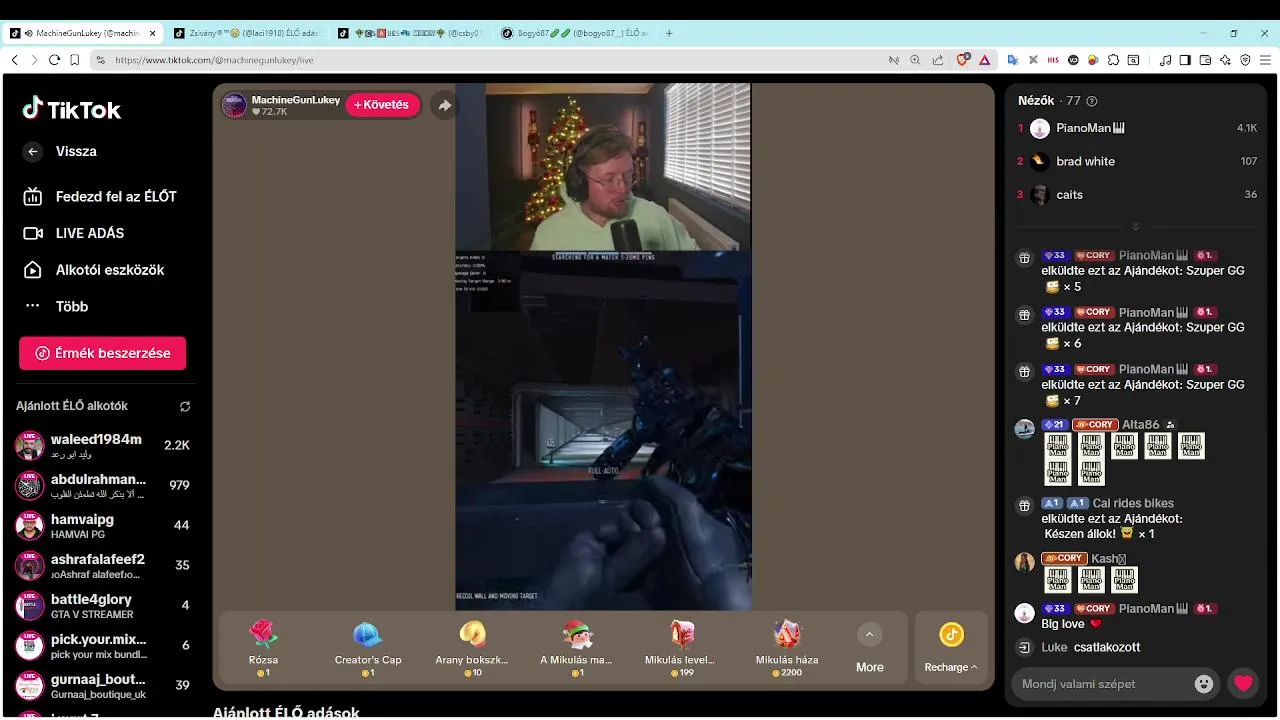Screen dimensions: 1280x720
Task: Refresh the Ajánlott ÉLŐ alkotók list
Action: 185,407
